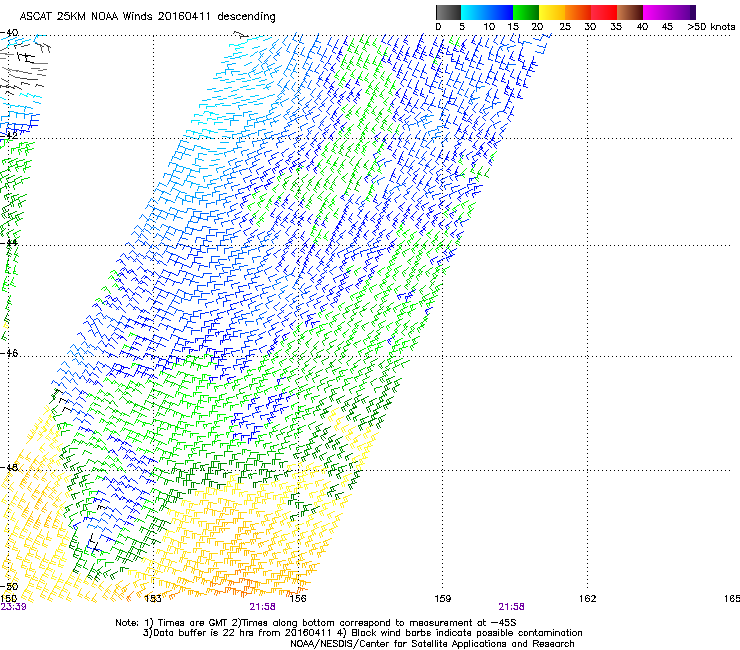740x650 pixels.
Task: Click the 'Data buffer is 22 hrs' note line
Action: [x=362, y=633]
